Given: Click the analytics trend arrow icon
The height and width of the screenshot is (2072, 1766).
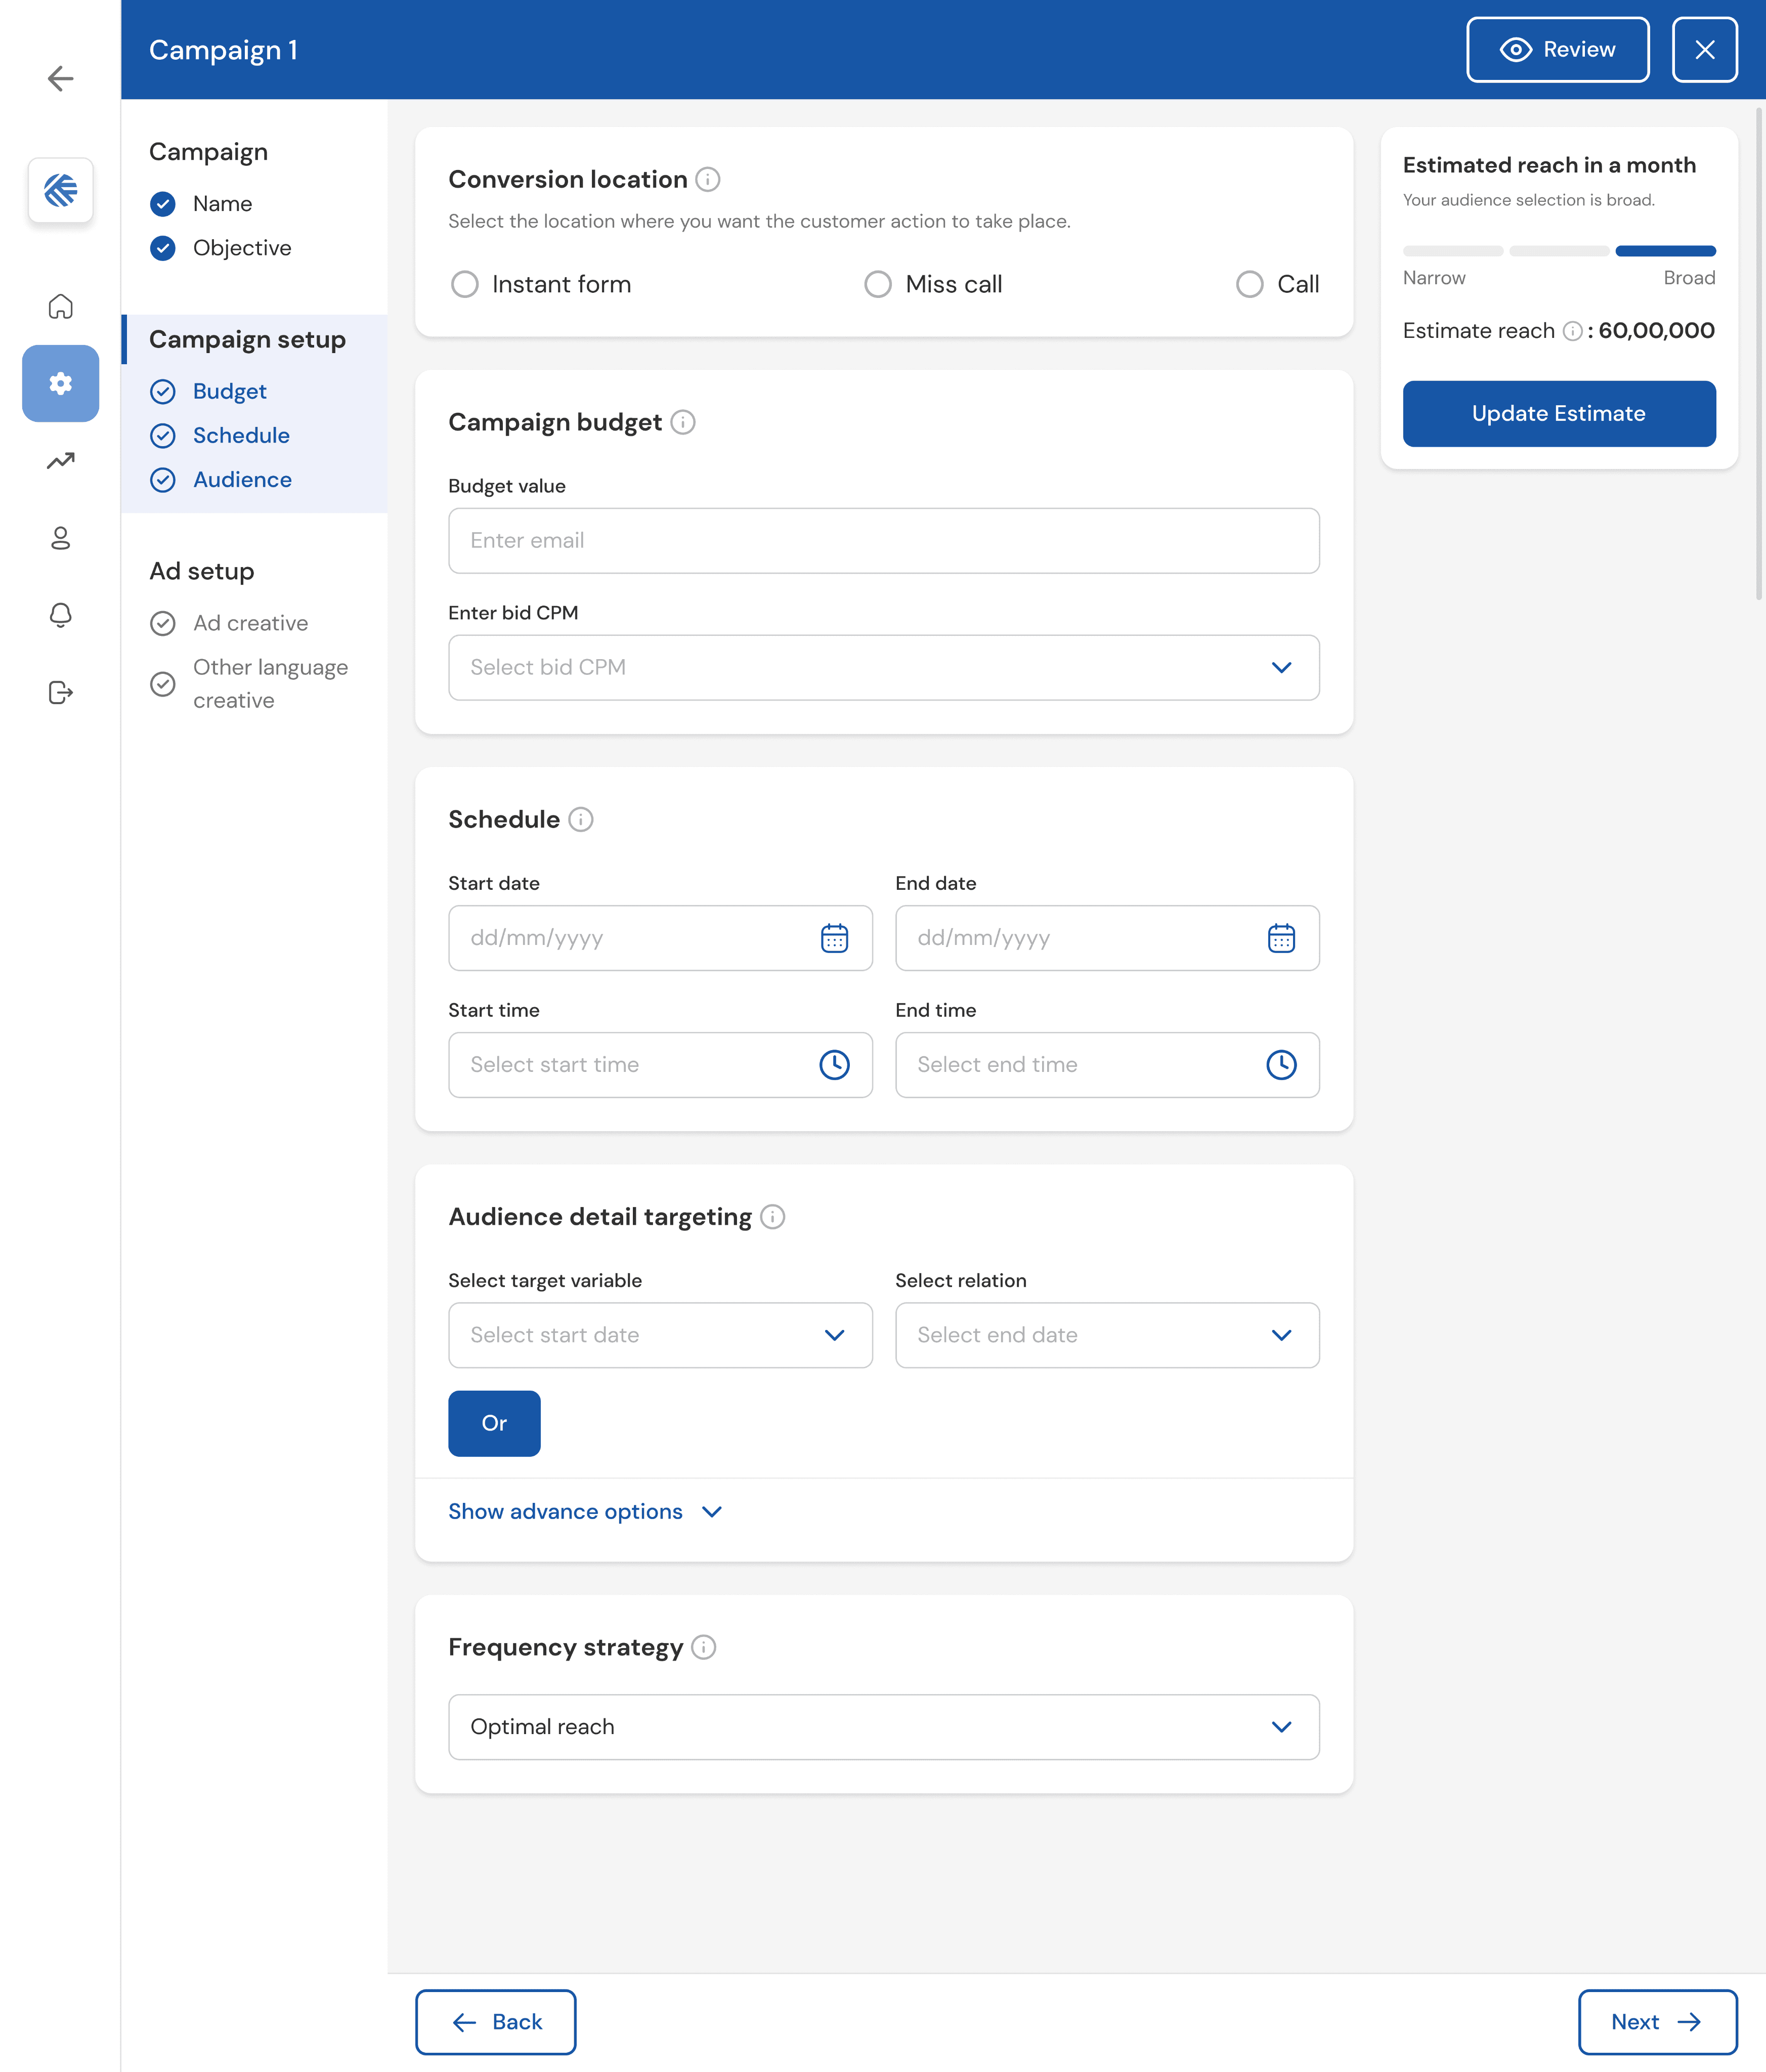Looking at the screenshot, I should pyautogui.click(x=61, y=461).
